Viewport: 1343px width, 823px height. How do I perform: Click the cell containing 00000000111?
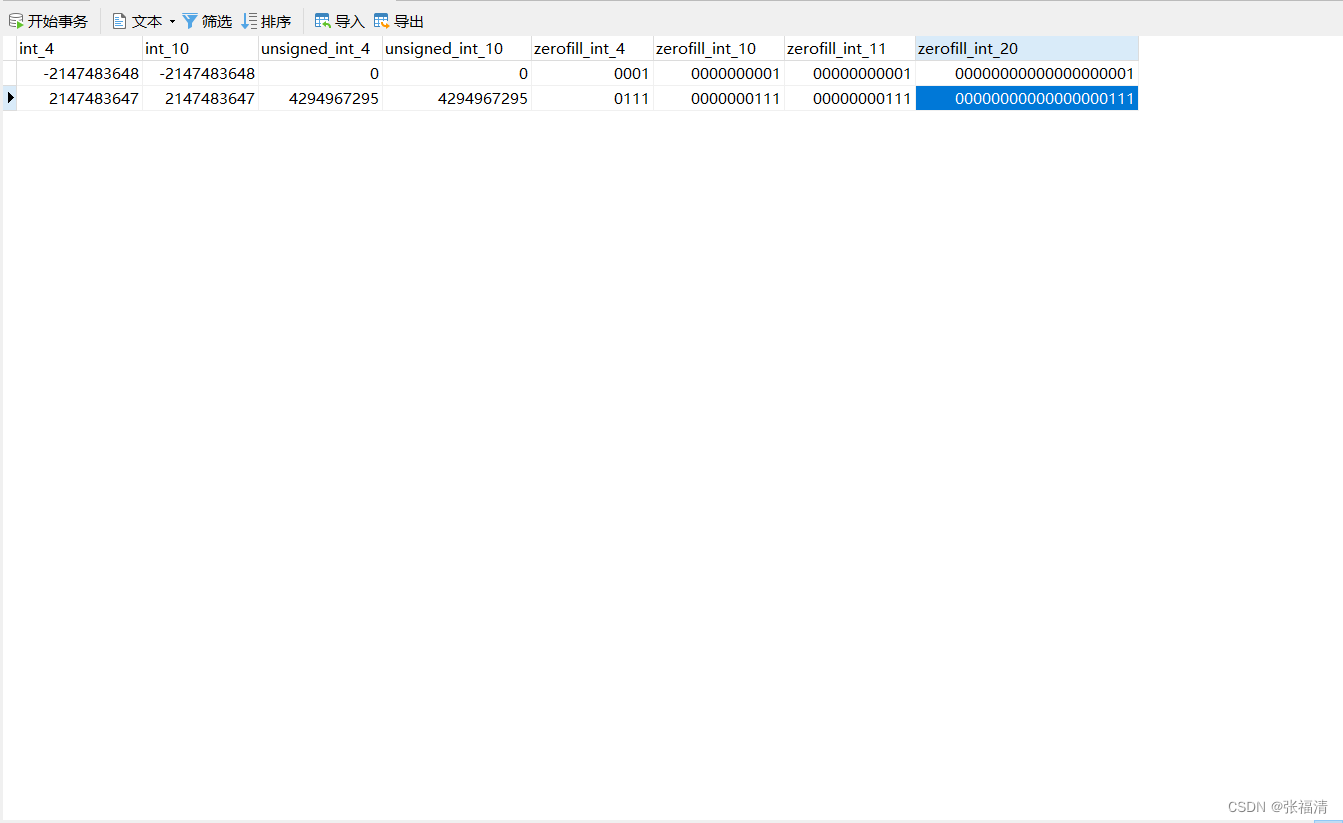(850, 98)
